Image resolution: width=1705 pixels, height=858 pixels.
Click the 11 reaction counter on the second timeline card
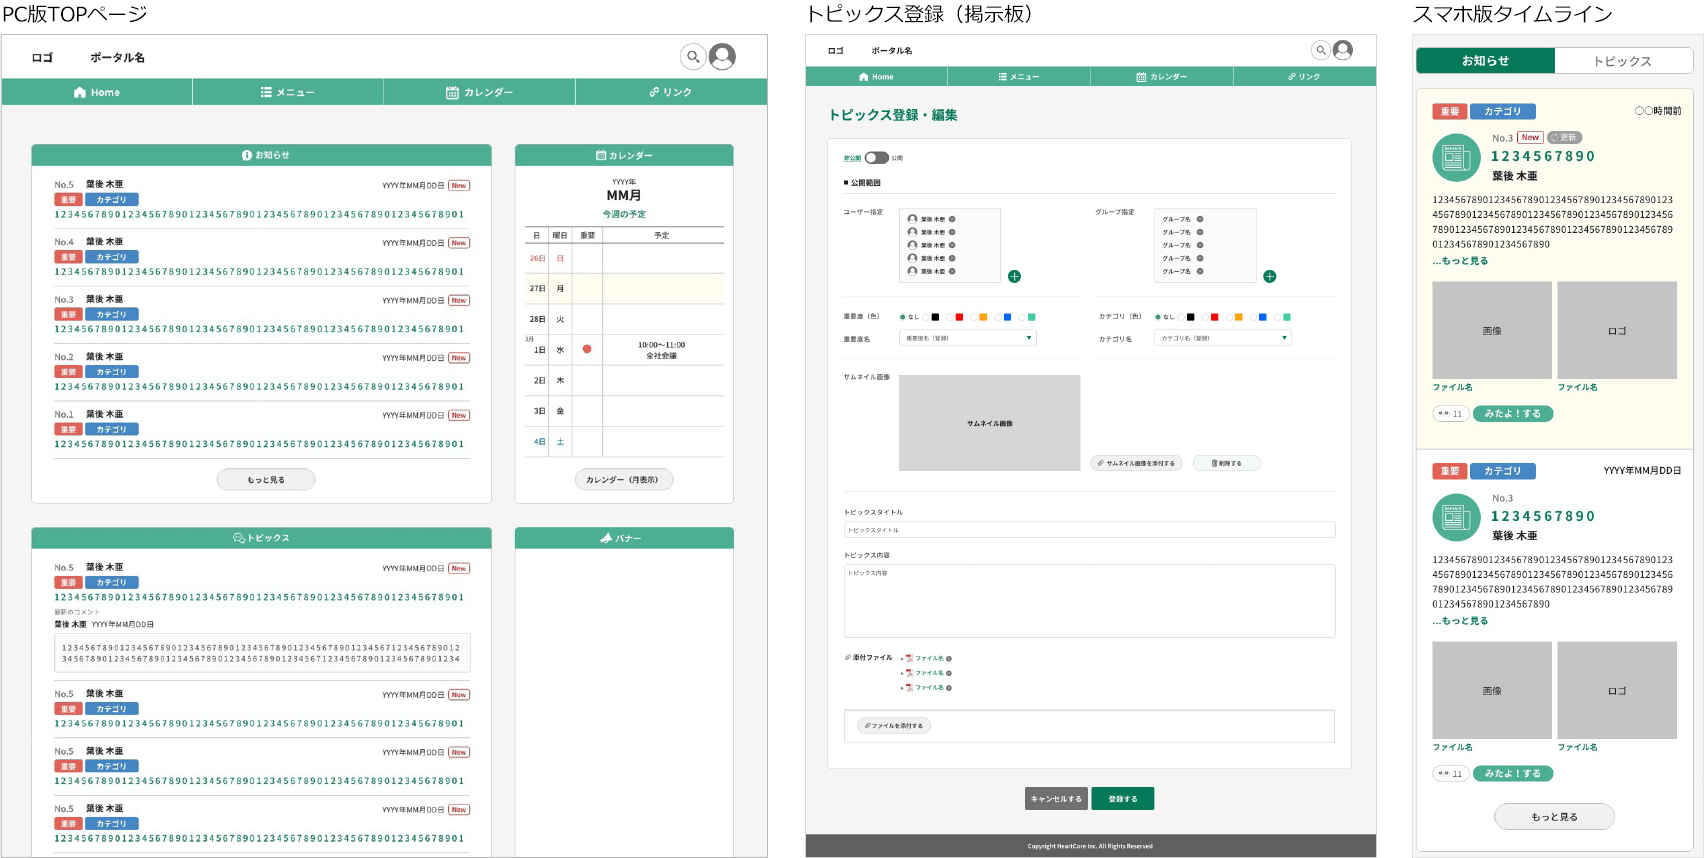1450,774
